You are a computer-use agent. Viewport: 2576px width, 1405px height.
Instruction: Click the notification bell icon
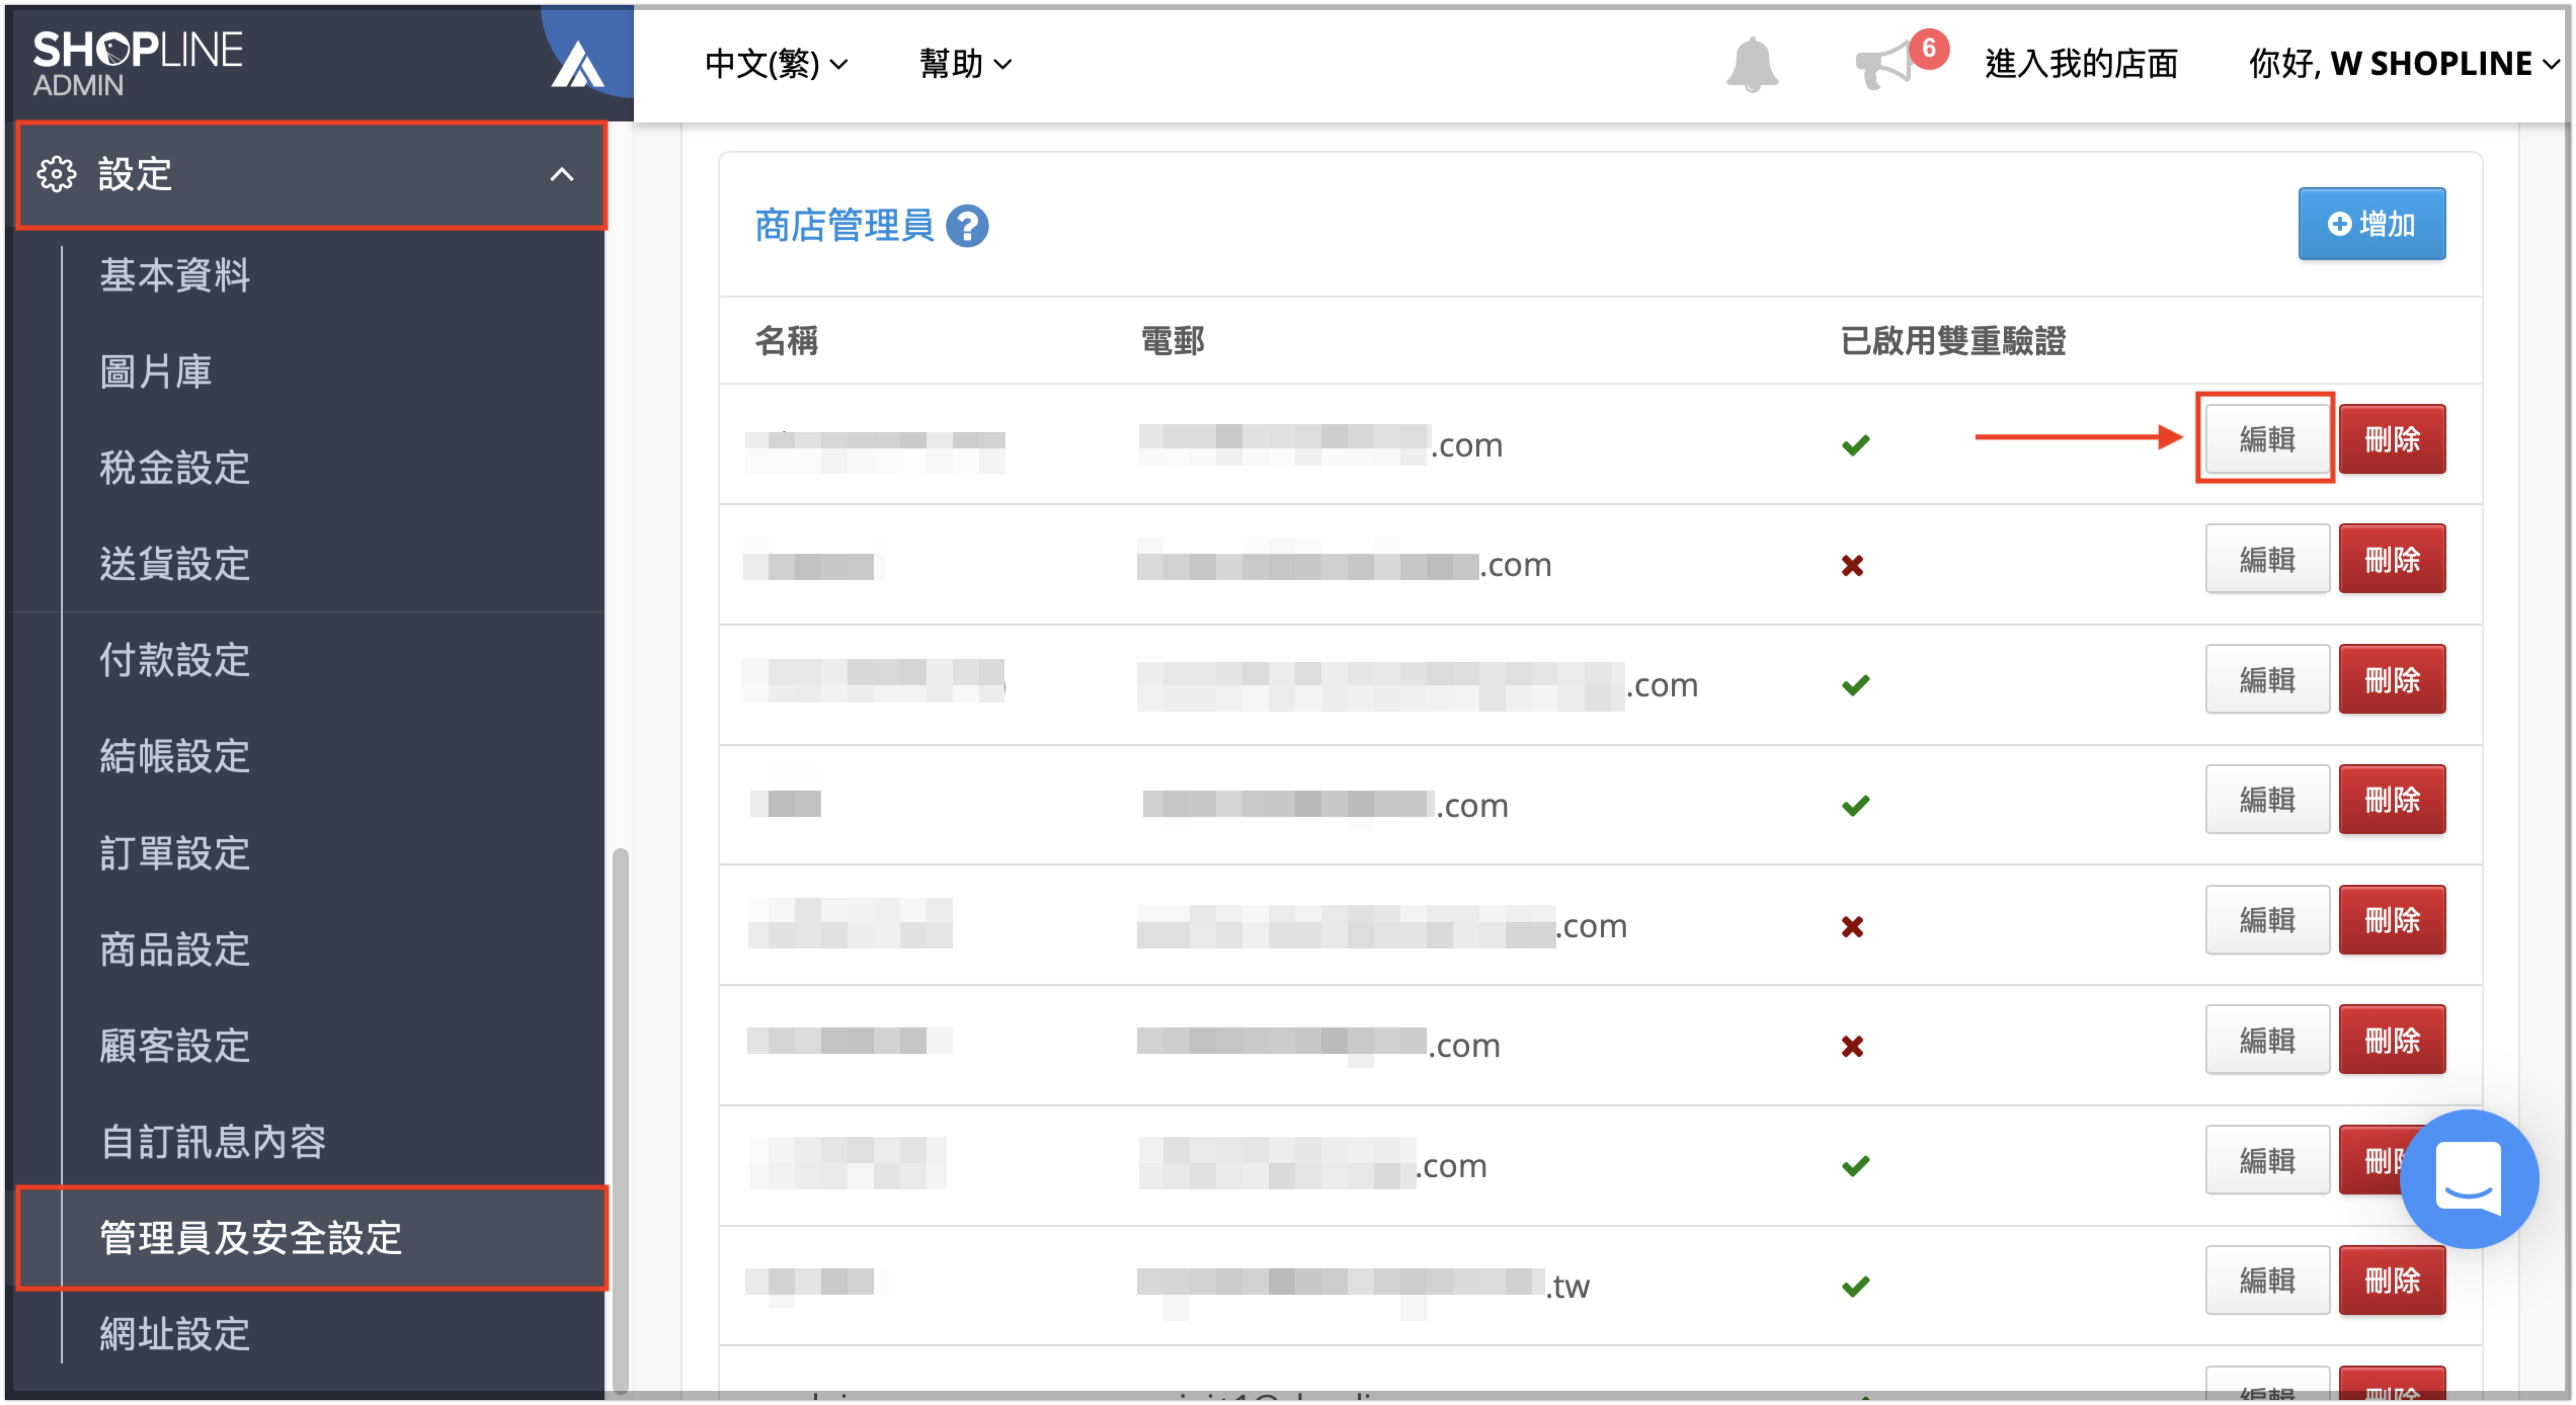tap(1752, 64)
